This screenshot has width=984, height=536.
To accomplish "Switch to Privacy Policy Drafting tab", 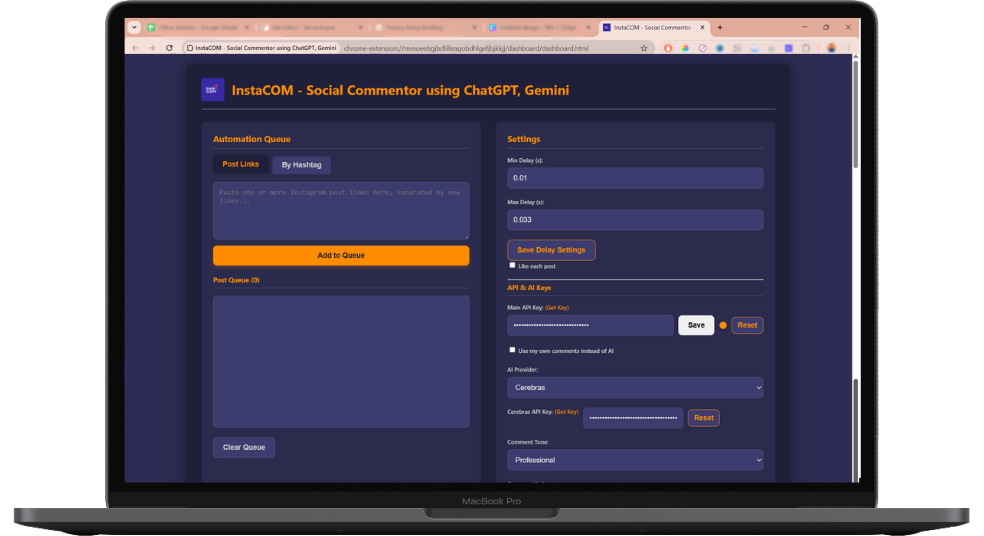I will (425, 28).
